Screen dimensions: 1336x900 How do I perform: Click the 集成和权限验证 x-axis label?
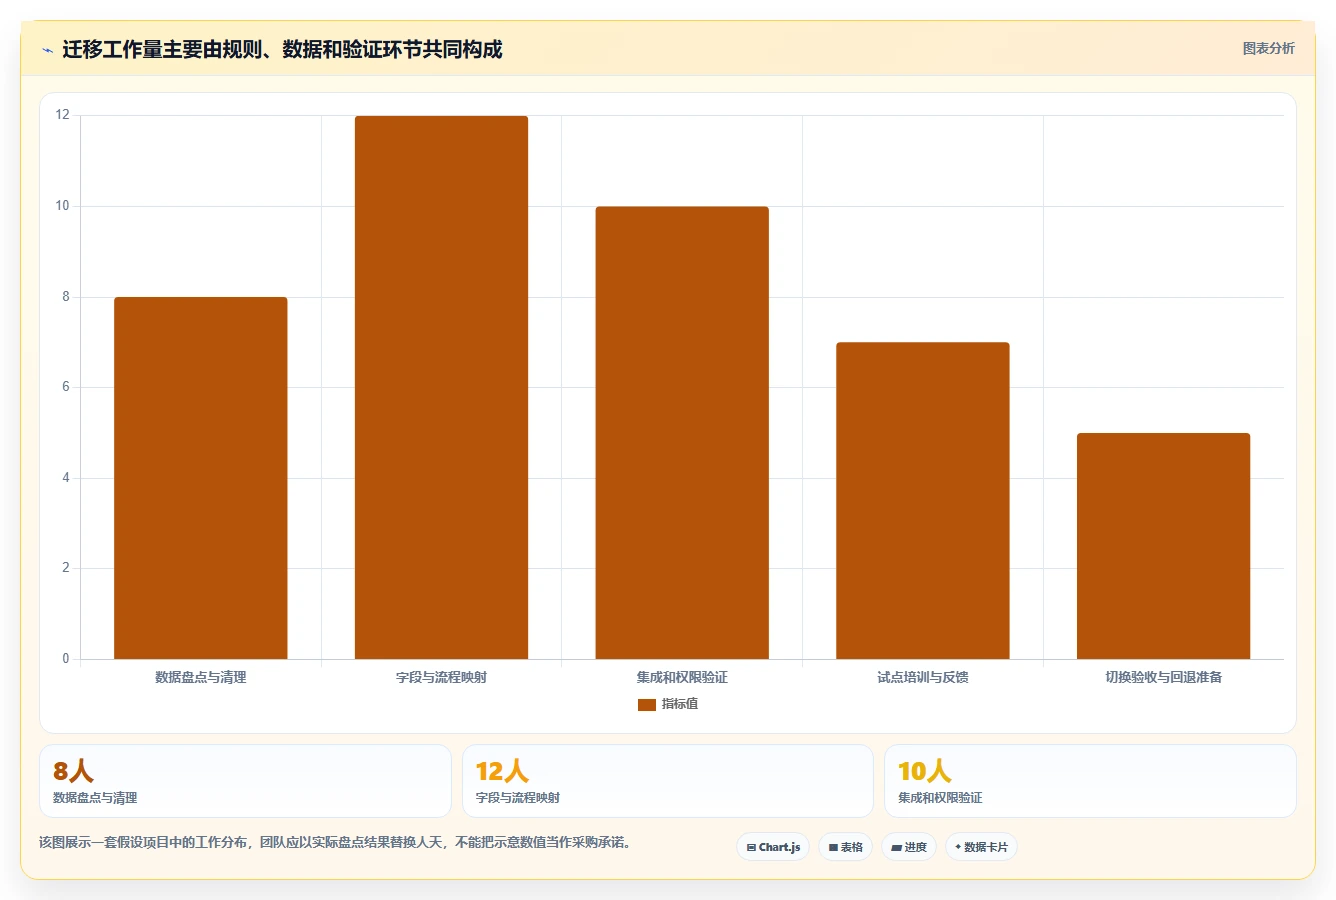[682, 677]
